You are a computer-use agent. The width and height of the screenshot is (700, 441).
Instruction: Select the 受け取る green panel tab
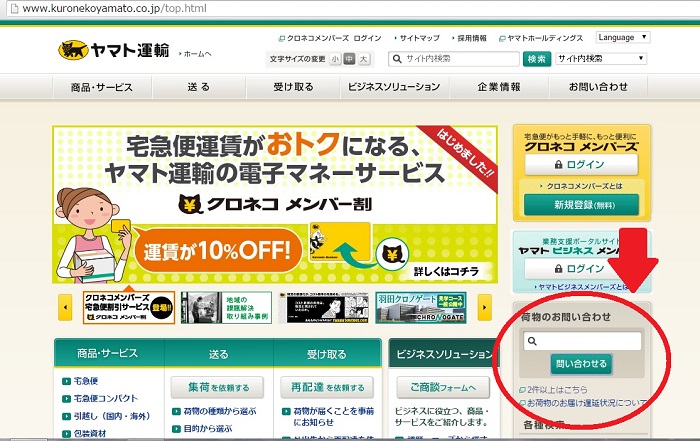(x=327, y=354)
